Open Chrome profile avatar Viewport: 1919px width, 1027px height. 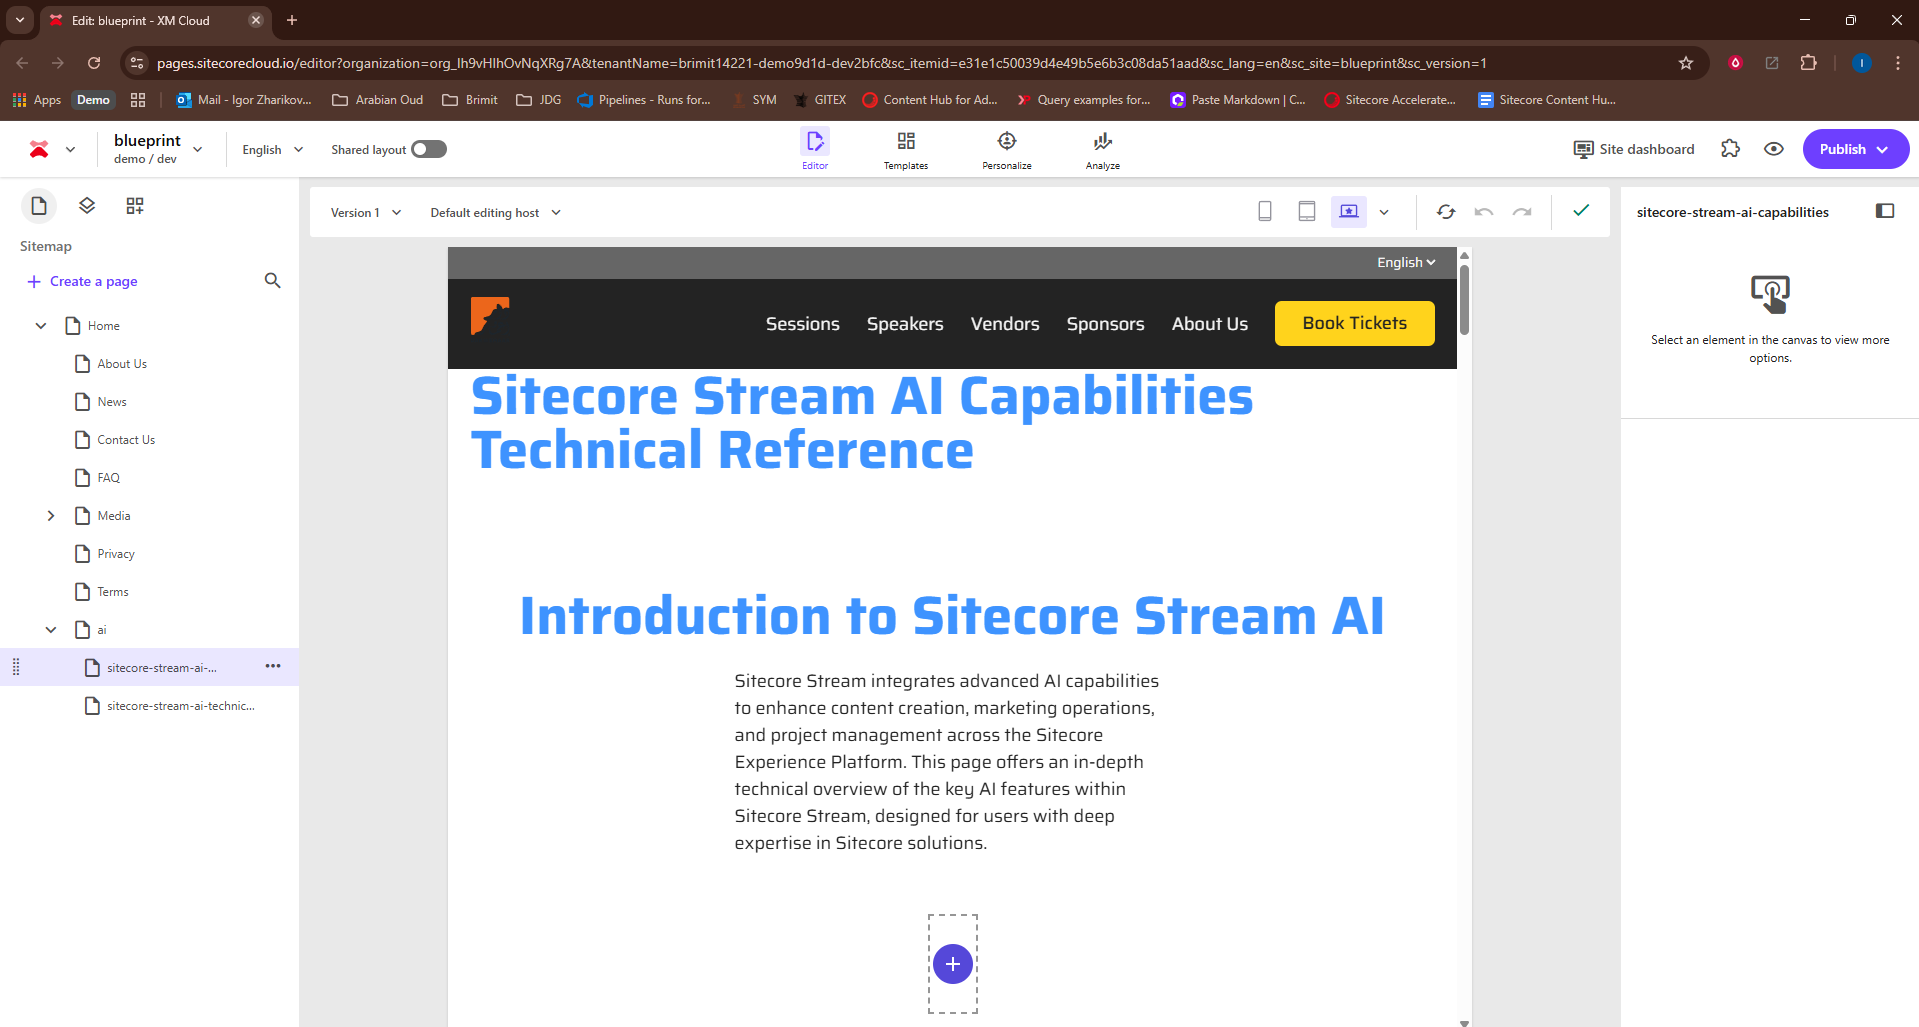(1862, 63)
